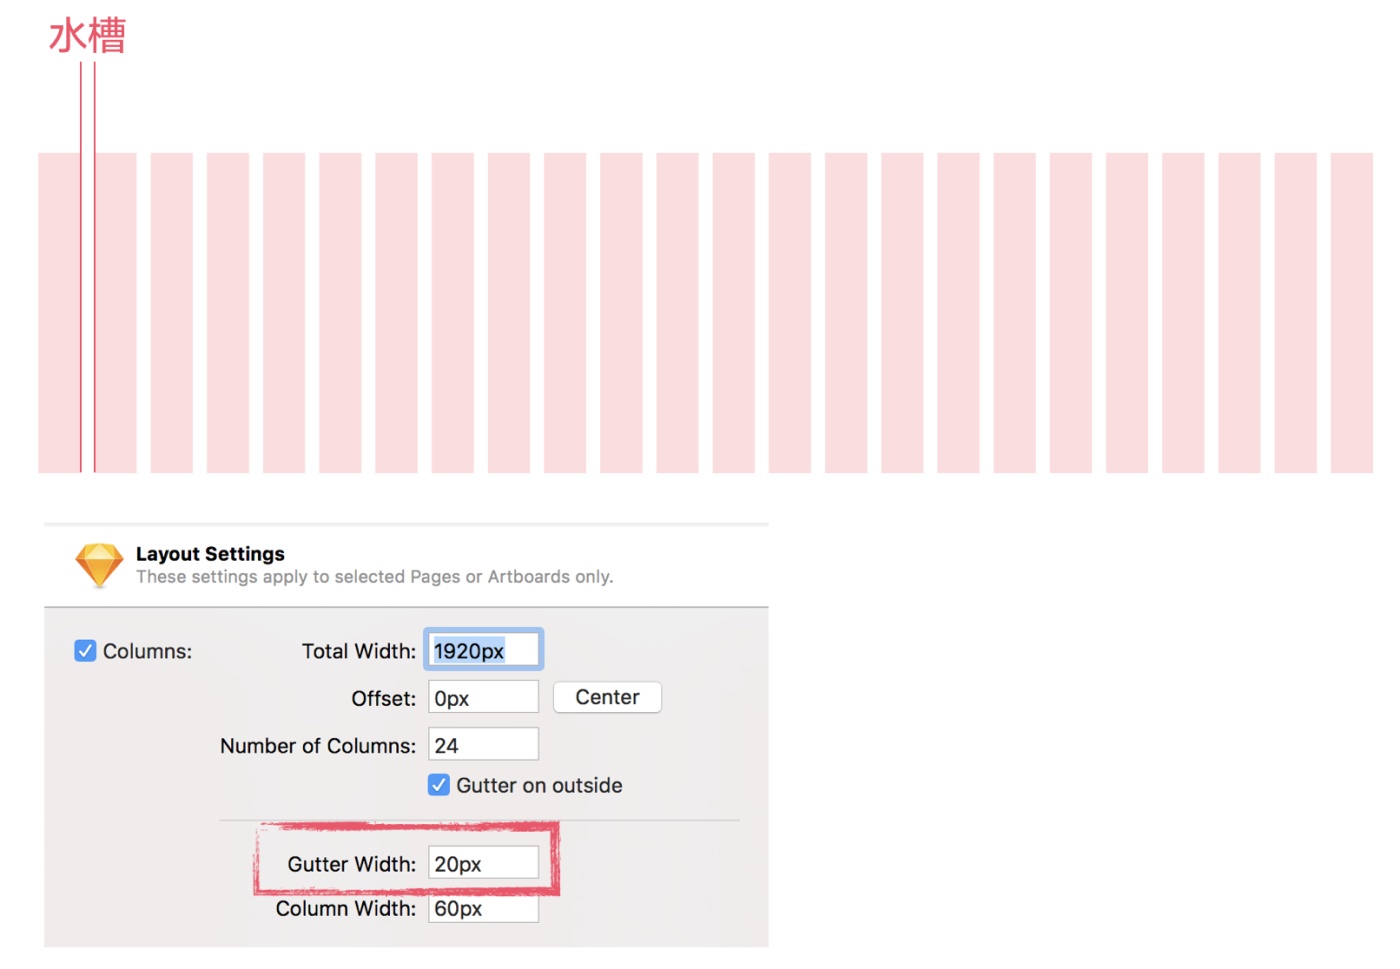Click the 'Number of Columns:' label text
This screenshot has width=1400, height=969.
pyautogui.click(x=317, y=746)
